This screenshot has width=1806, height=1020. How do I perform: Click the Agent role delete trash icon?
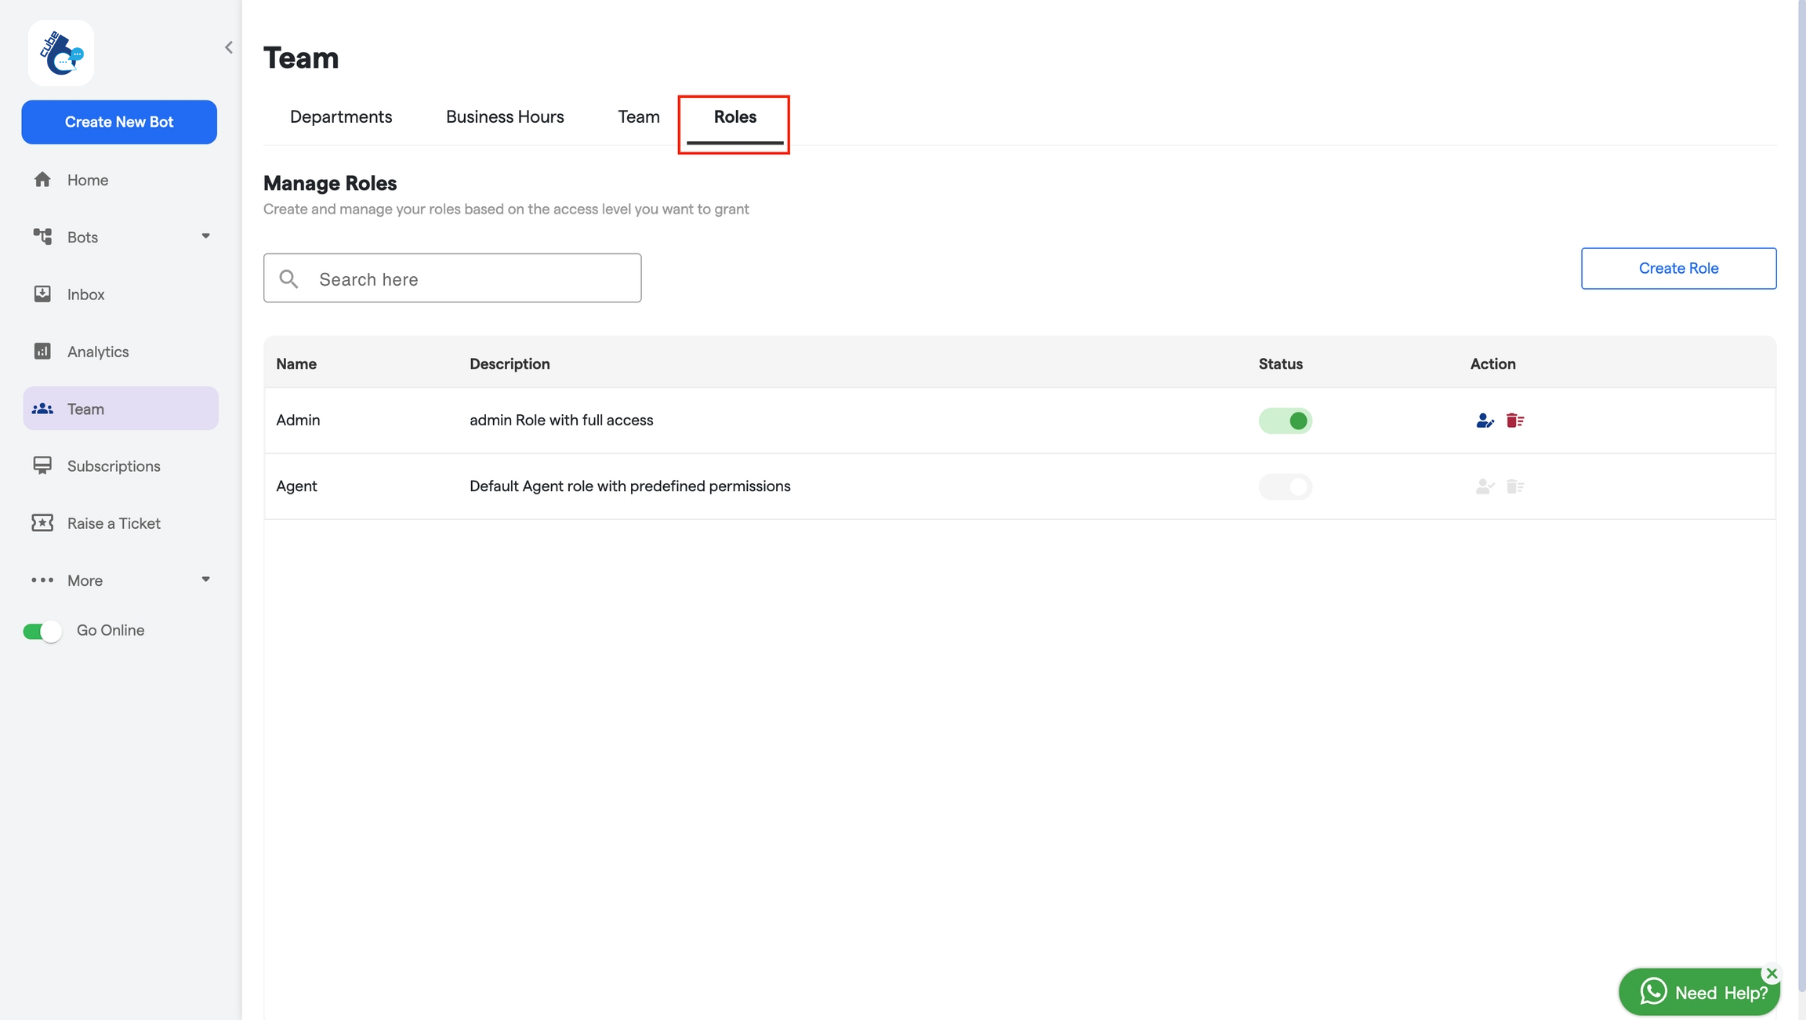[1515, 487]
